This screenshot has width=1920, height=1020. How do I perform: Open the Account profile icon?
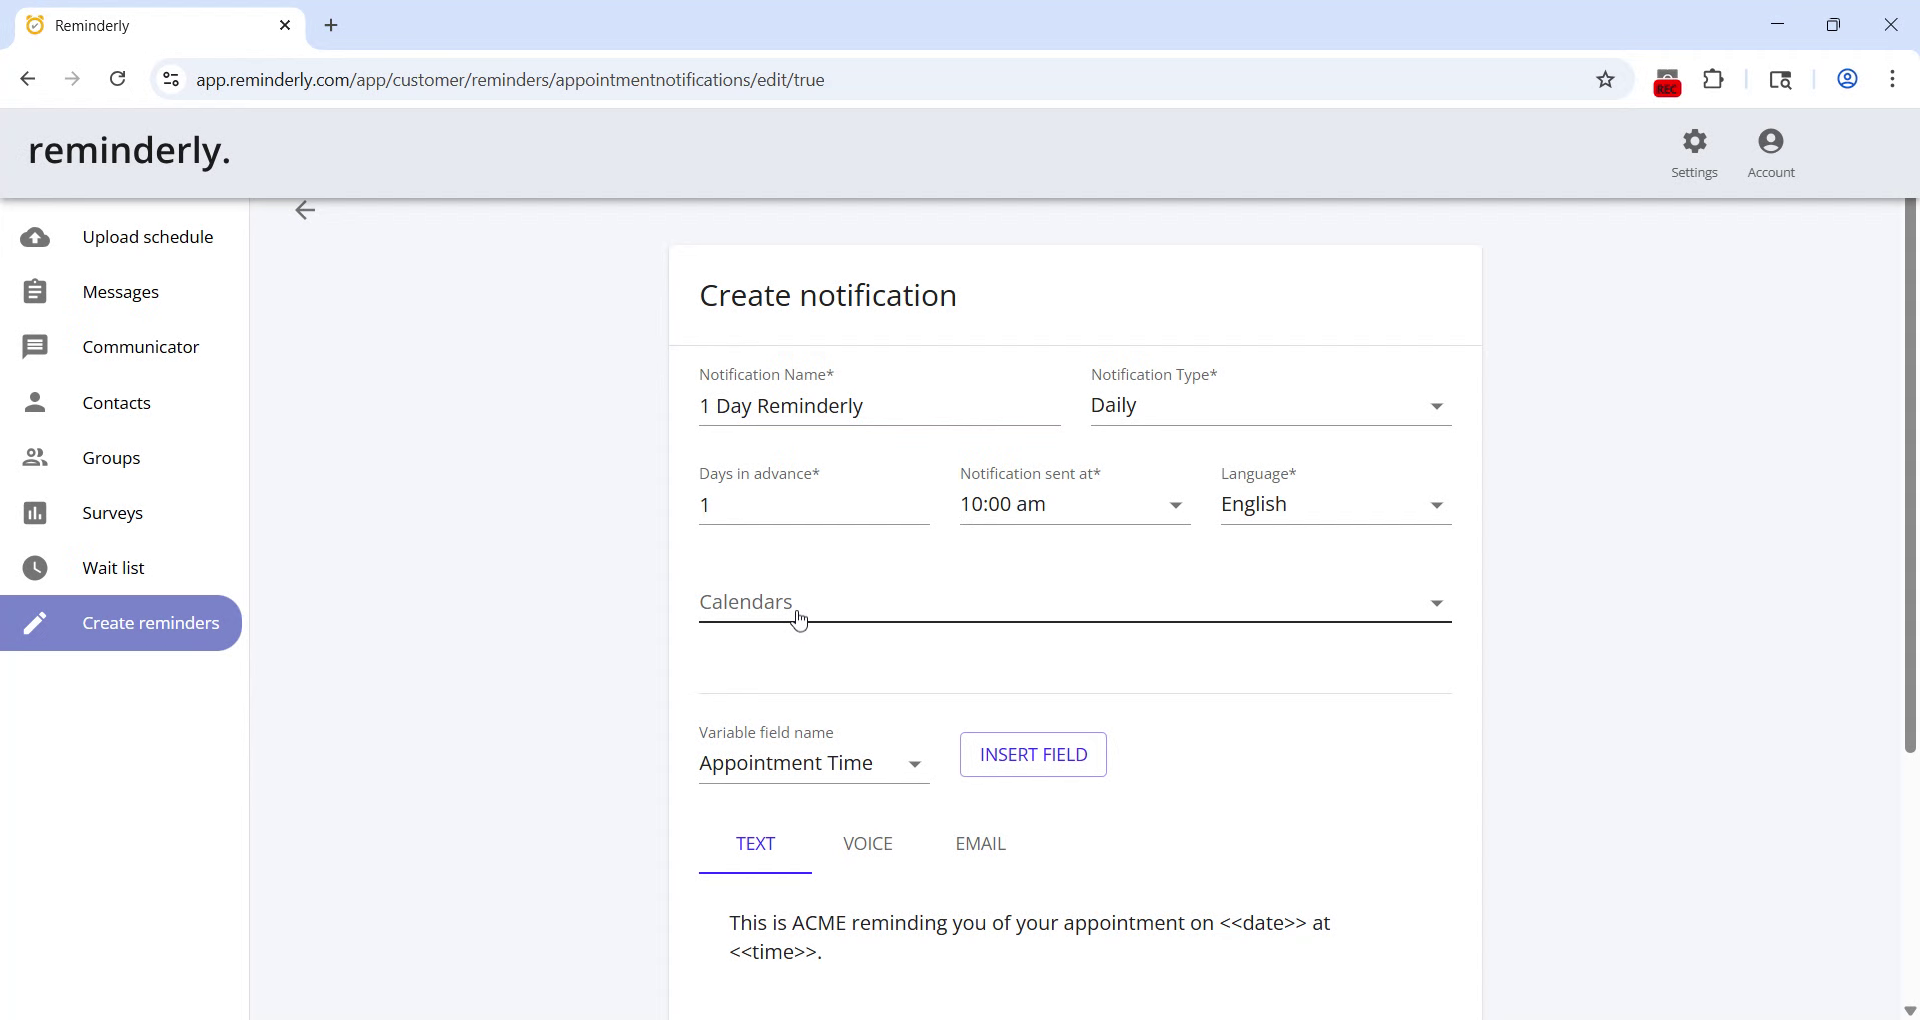click(1771, 141)
